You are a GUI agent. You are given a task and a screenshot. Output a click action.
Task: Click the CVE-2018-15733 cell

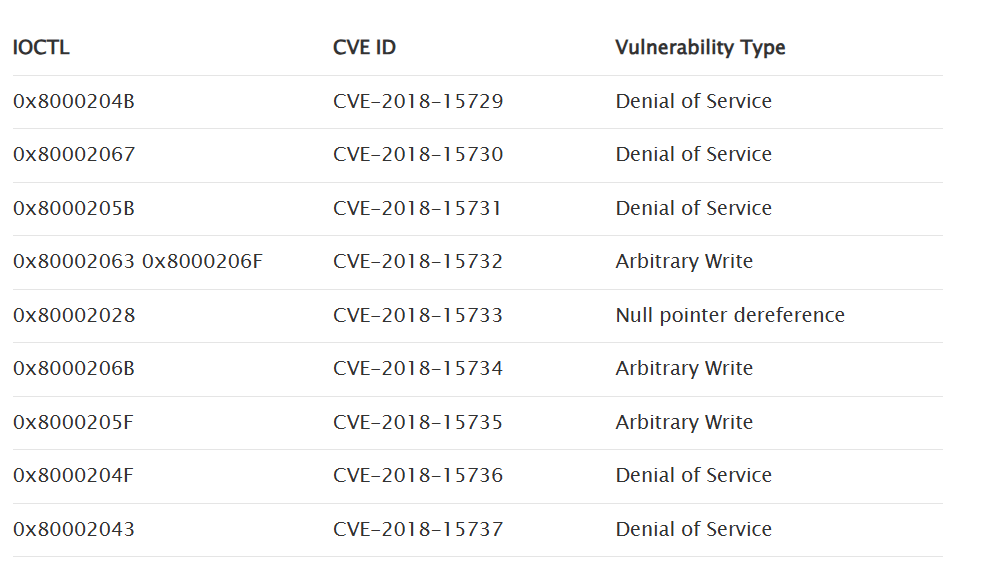[x=418, y=316]
